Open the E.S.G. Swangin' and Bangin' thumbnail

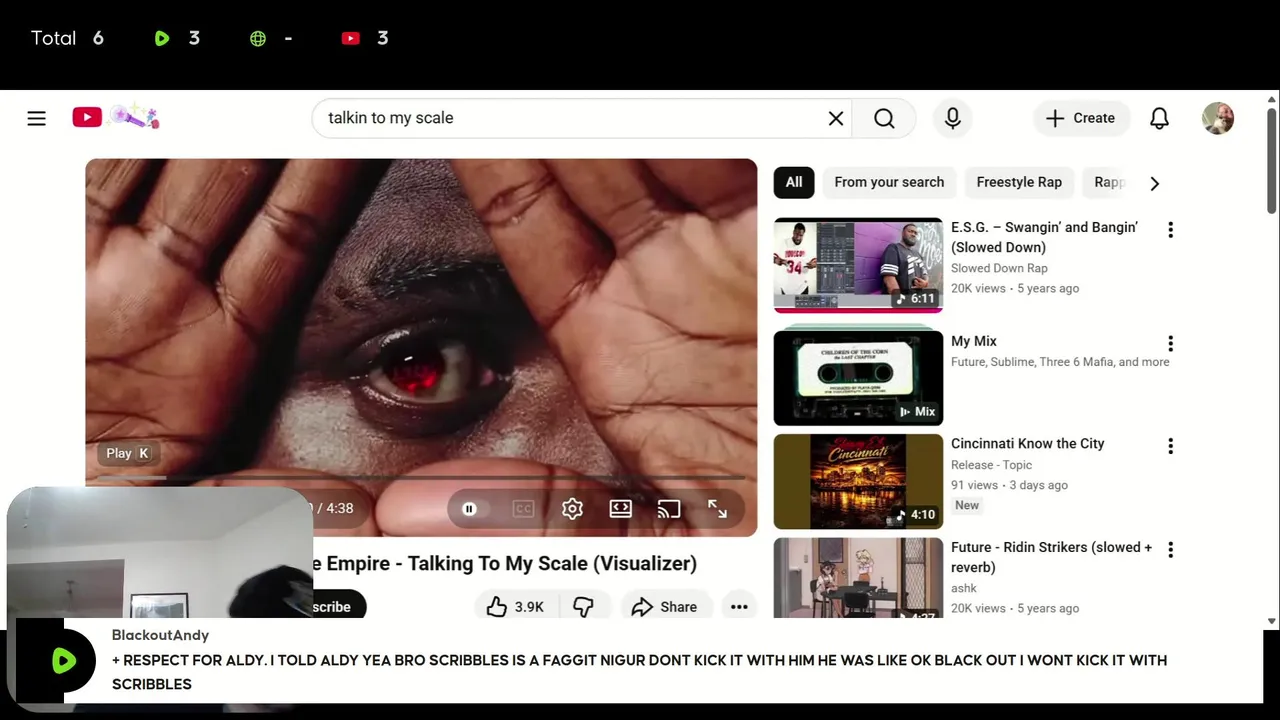pos(858,265)
